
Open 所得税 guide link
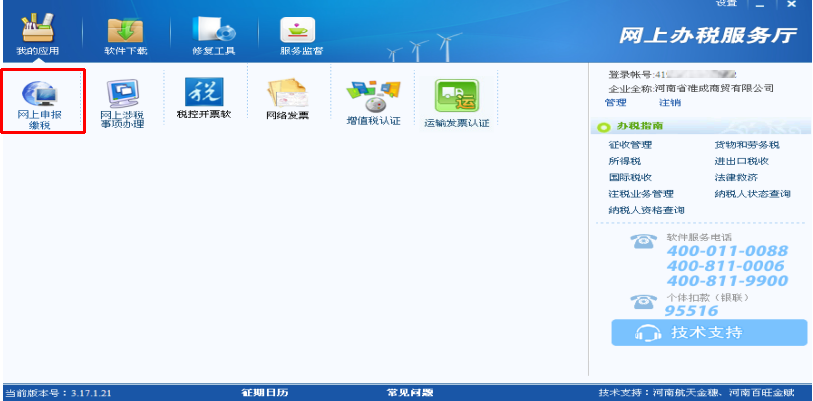click(x=624, y=161)
